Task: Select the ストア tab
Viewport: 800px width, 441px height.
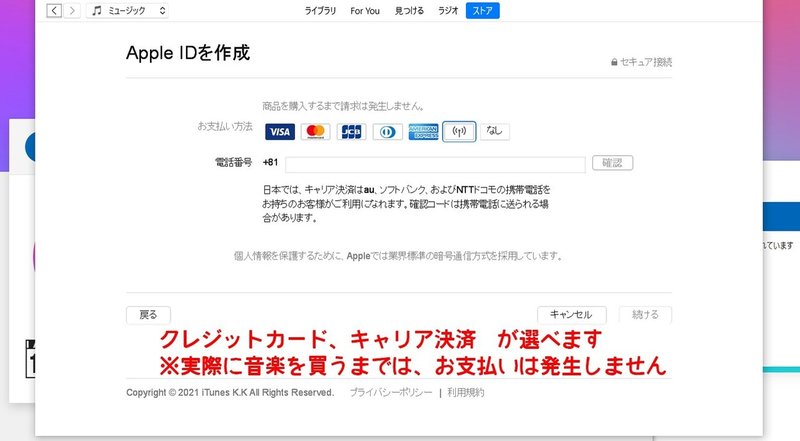Action: (x=483, y=11)
